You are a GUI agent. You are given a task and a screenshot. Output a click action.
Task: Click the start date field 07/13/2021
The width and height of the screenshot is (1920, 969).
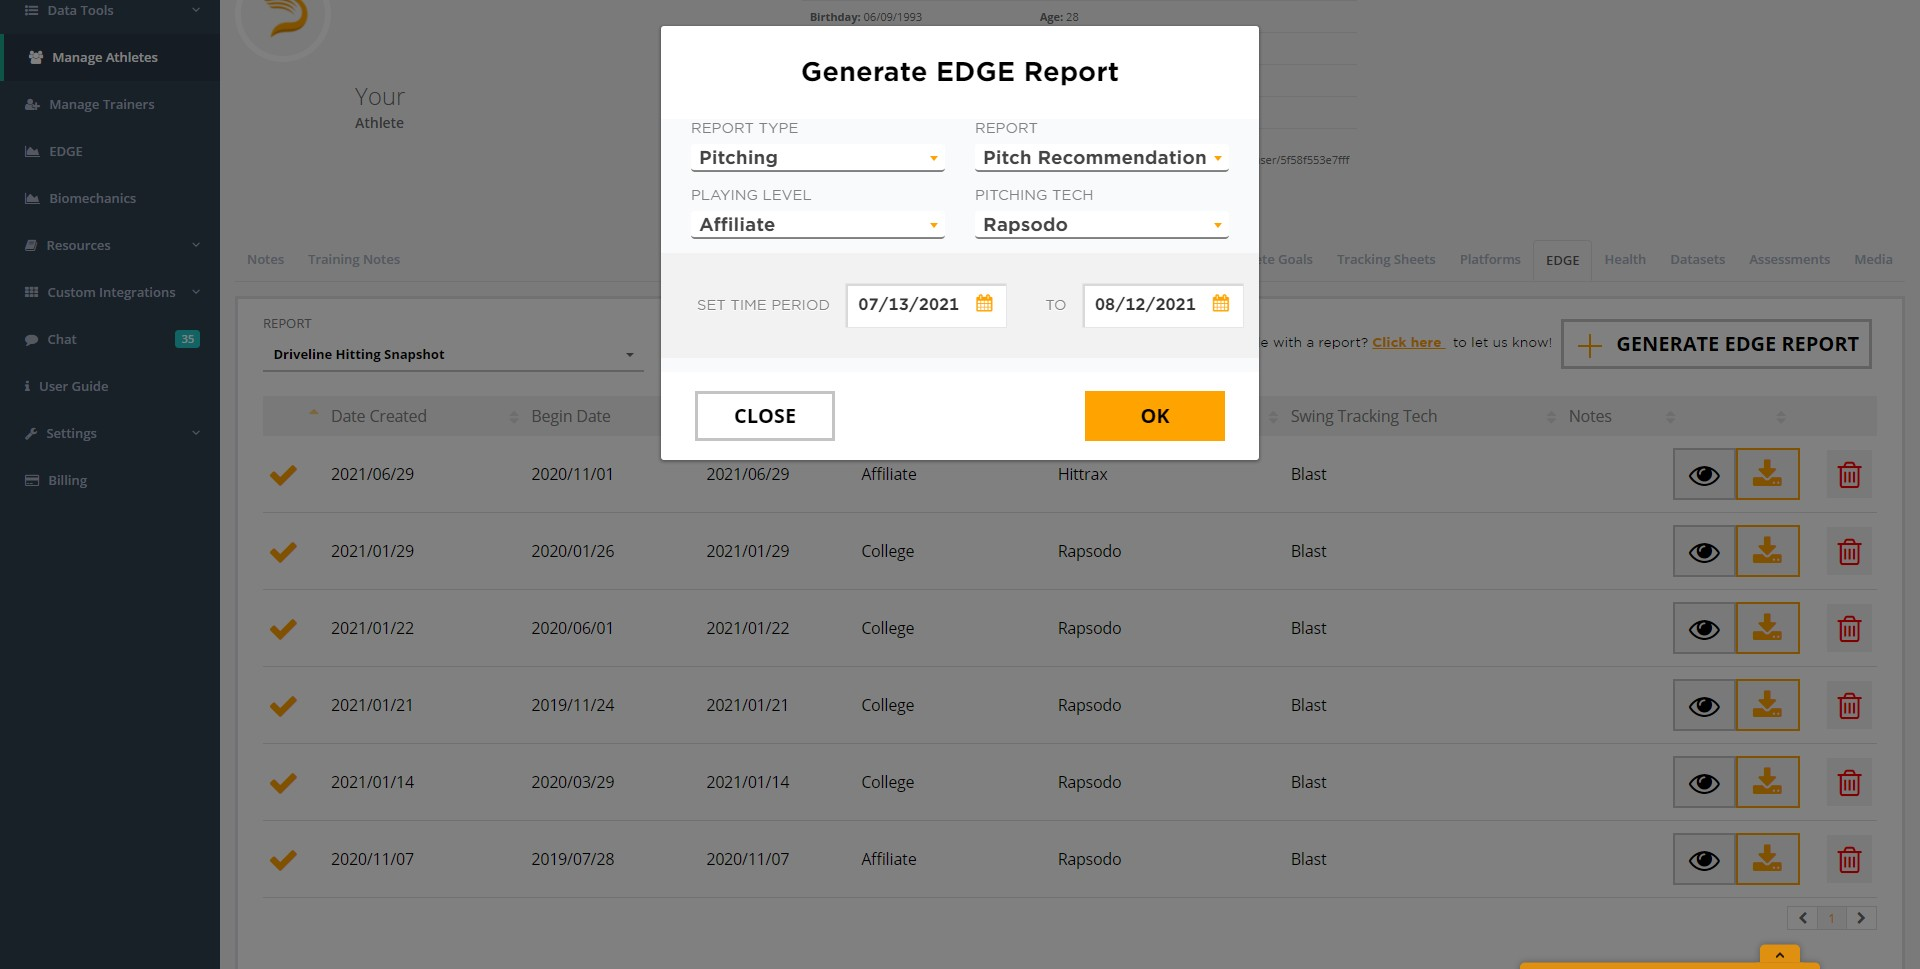[908, 305]
